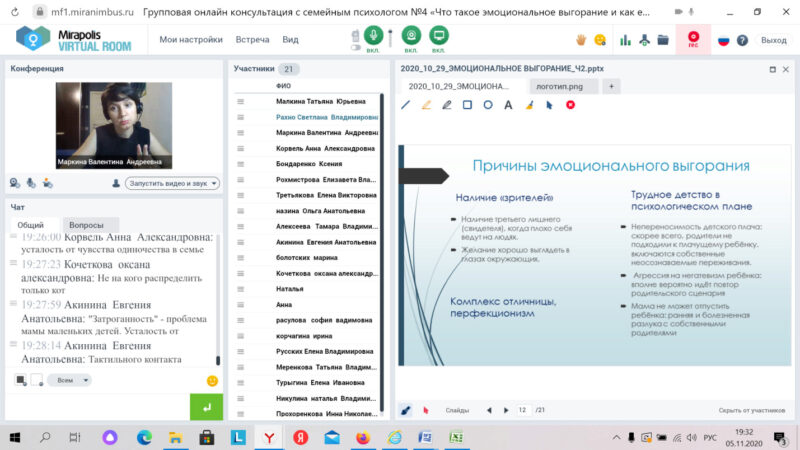The height and width of the screenshot is (450, 800).
Task: Open the chat emoji picker
Action: [212, 381]
